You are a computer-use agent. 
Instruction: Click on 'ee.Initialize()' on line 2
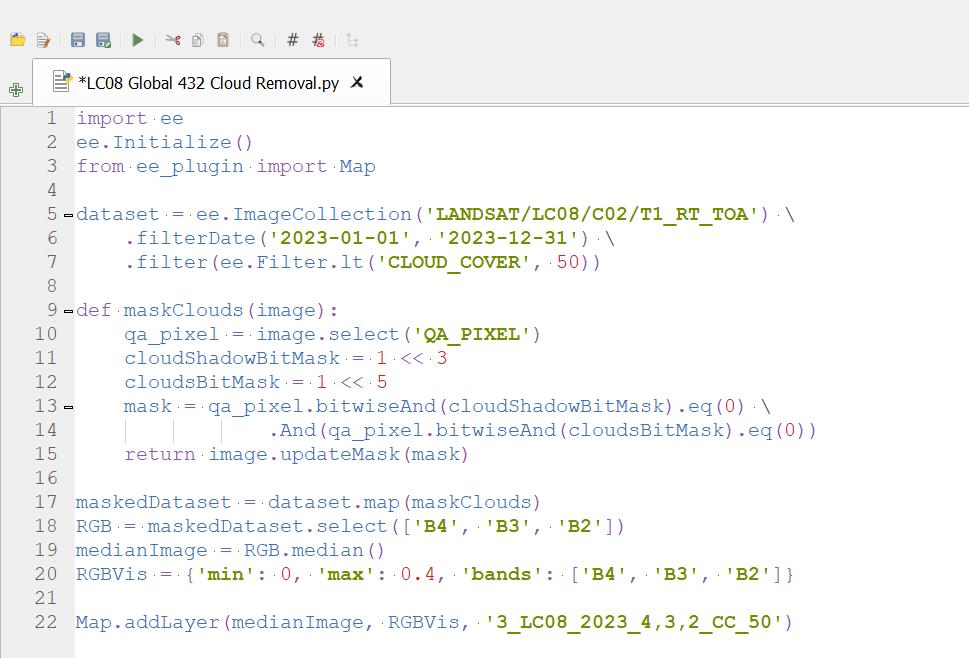point(164,142)
